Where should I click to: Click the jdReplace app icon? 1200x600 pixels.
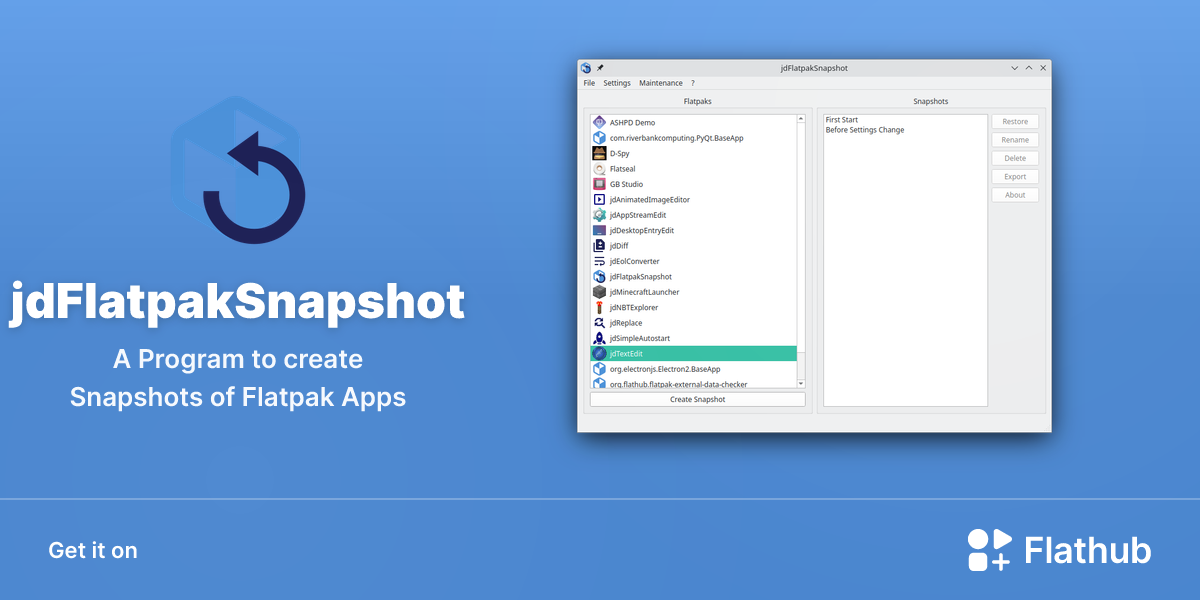599,323
